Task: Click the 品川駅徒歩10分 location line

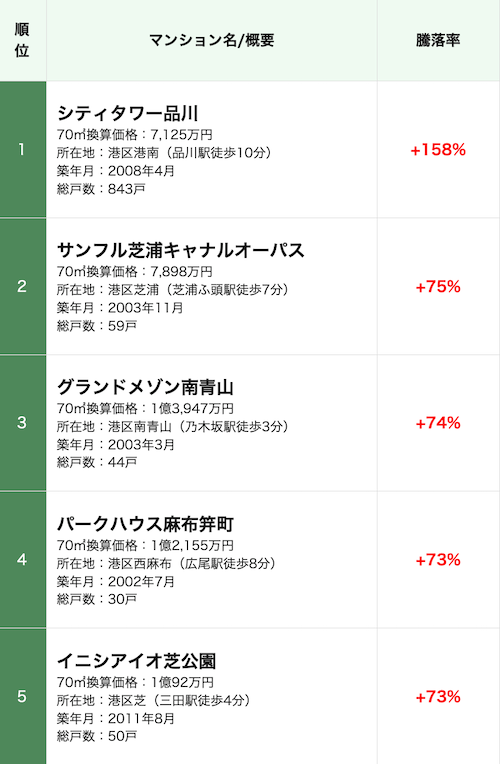Action: 164,153
